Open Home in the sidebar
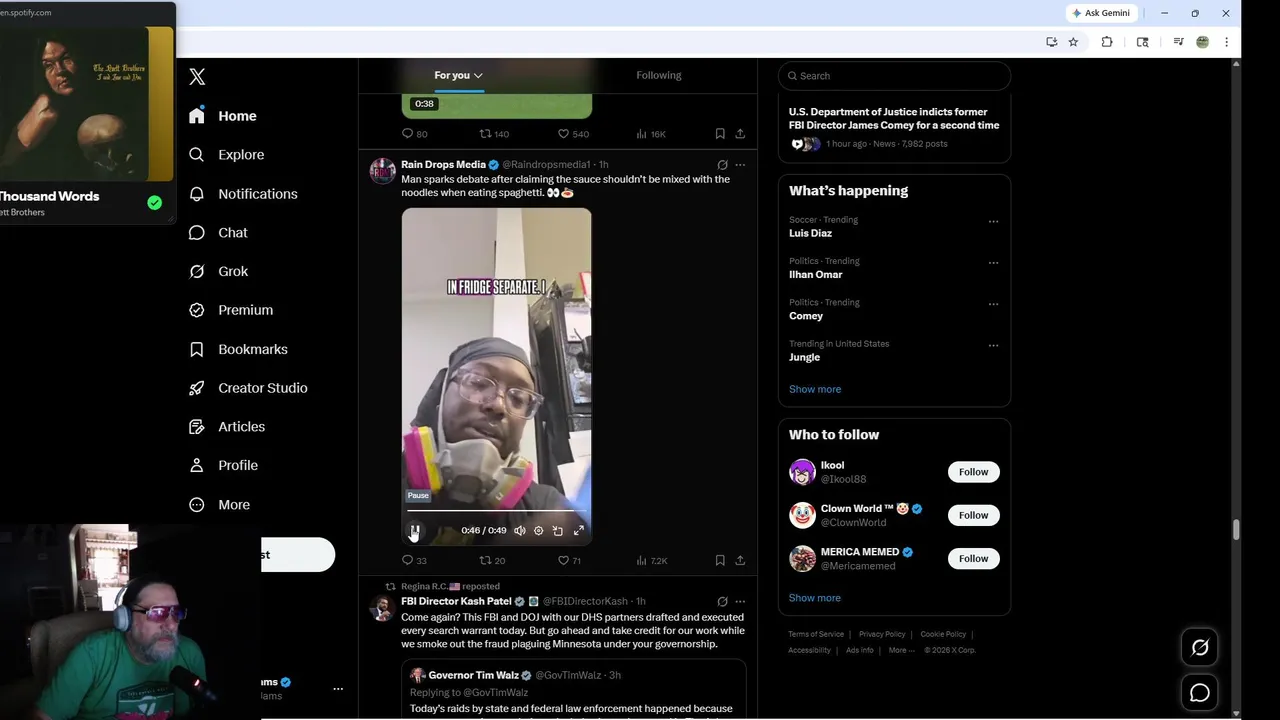The width and height of the screenshot is (1280, 720). (223, 116)
